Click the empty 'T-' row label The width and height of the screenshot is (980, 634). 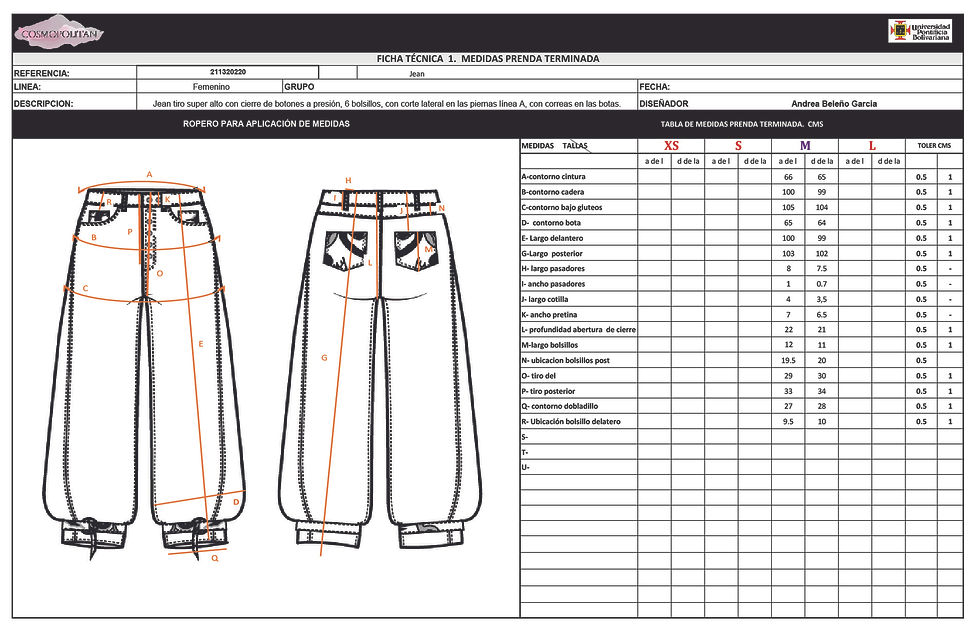click(x=524, y=452)
